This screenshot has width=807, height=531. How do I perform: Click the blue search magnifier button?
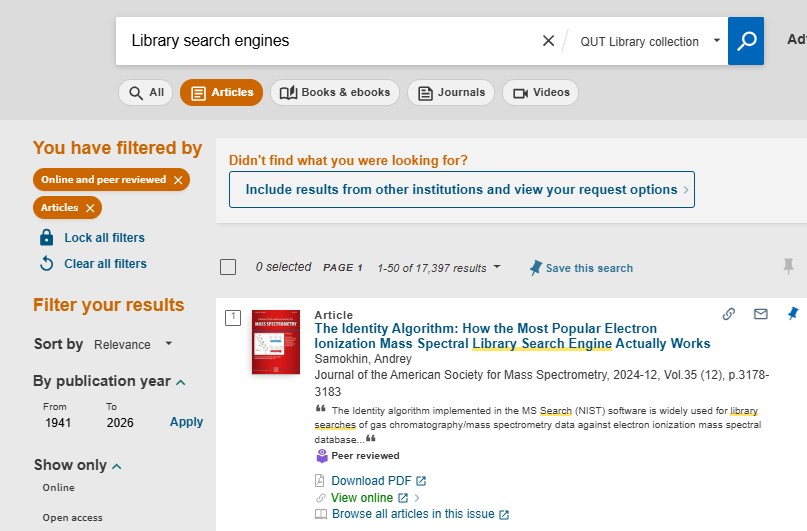(745, 41)
